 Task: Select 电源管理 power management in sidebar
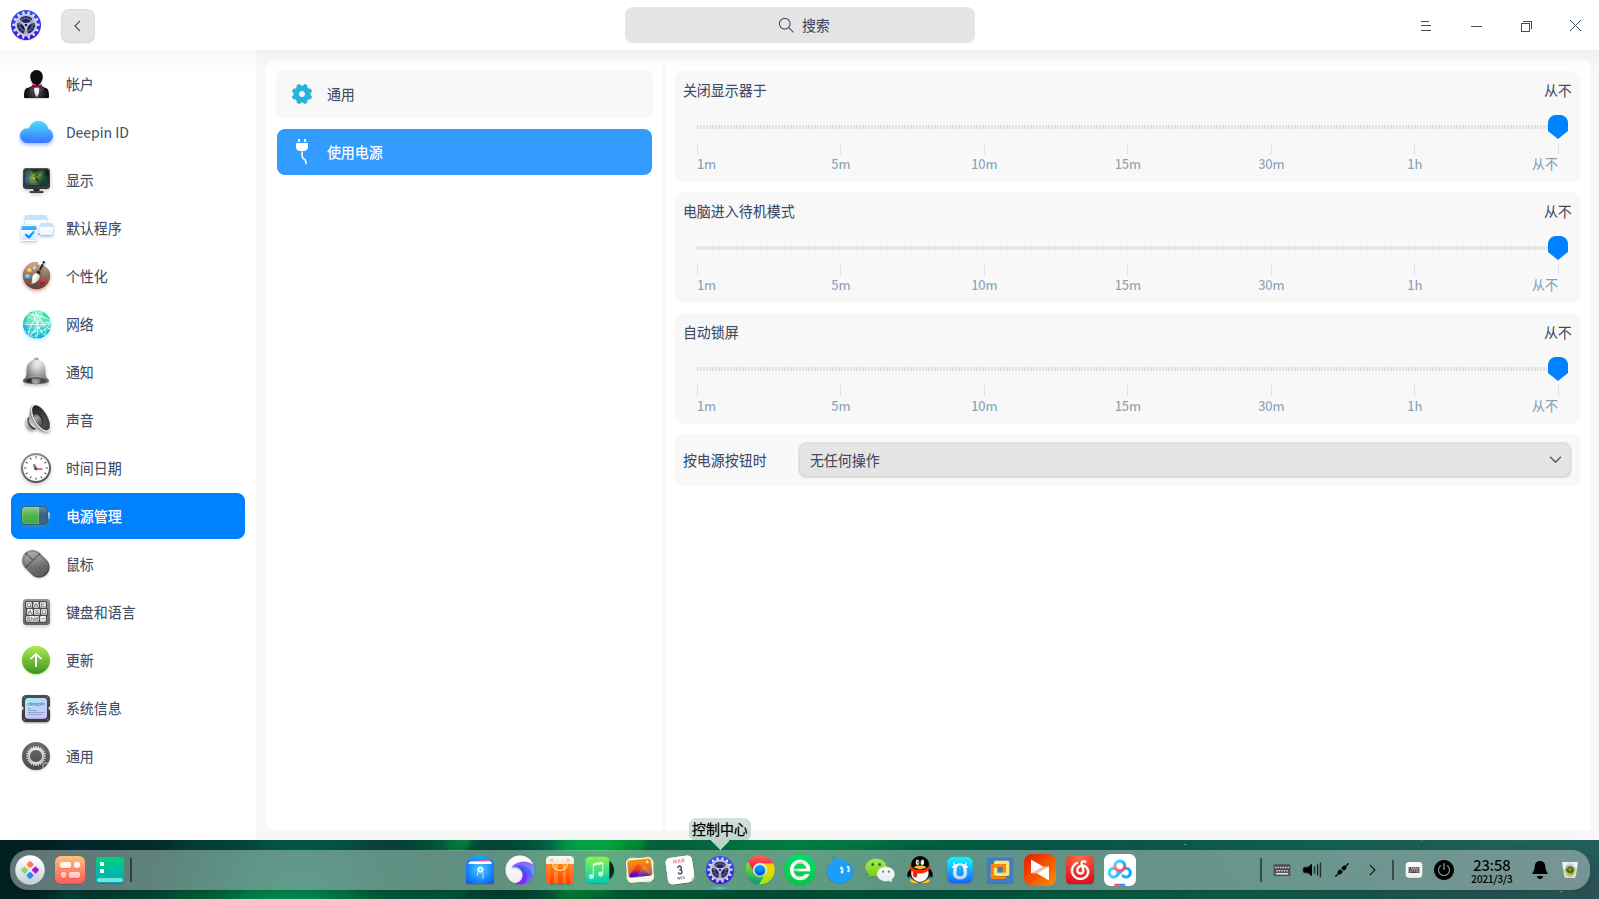click(128, 516)
